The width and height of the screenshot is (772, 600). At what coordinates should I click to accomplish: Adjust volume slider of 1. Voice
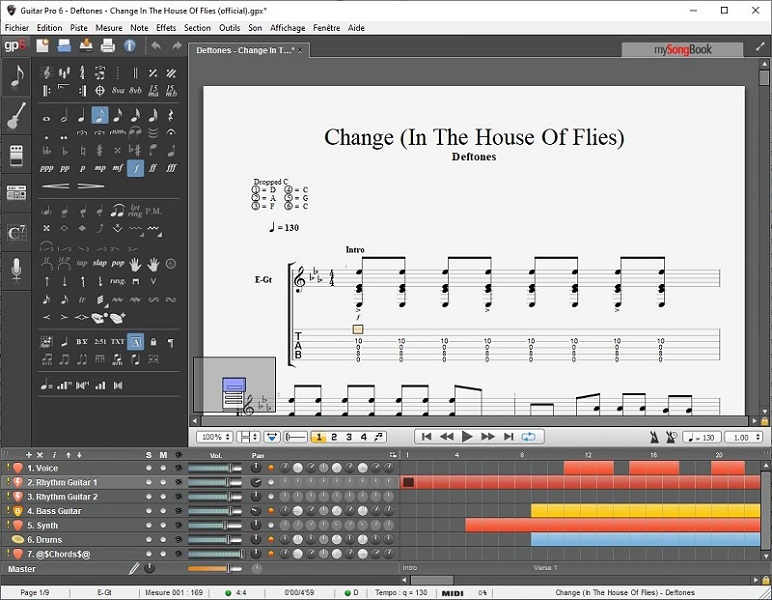coord(215,468)
